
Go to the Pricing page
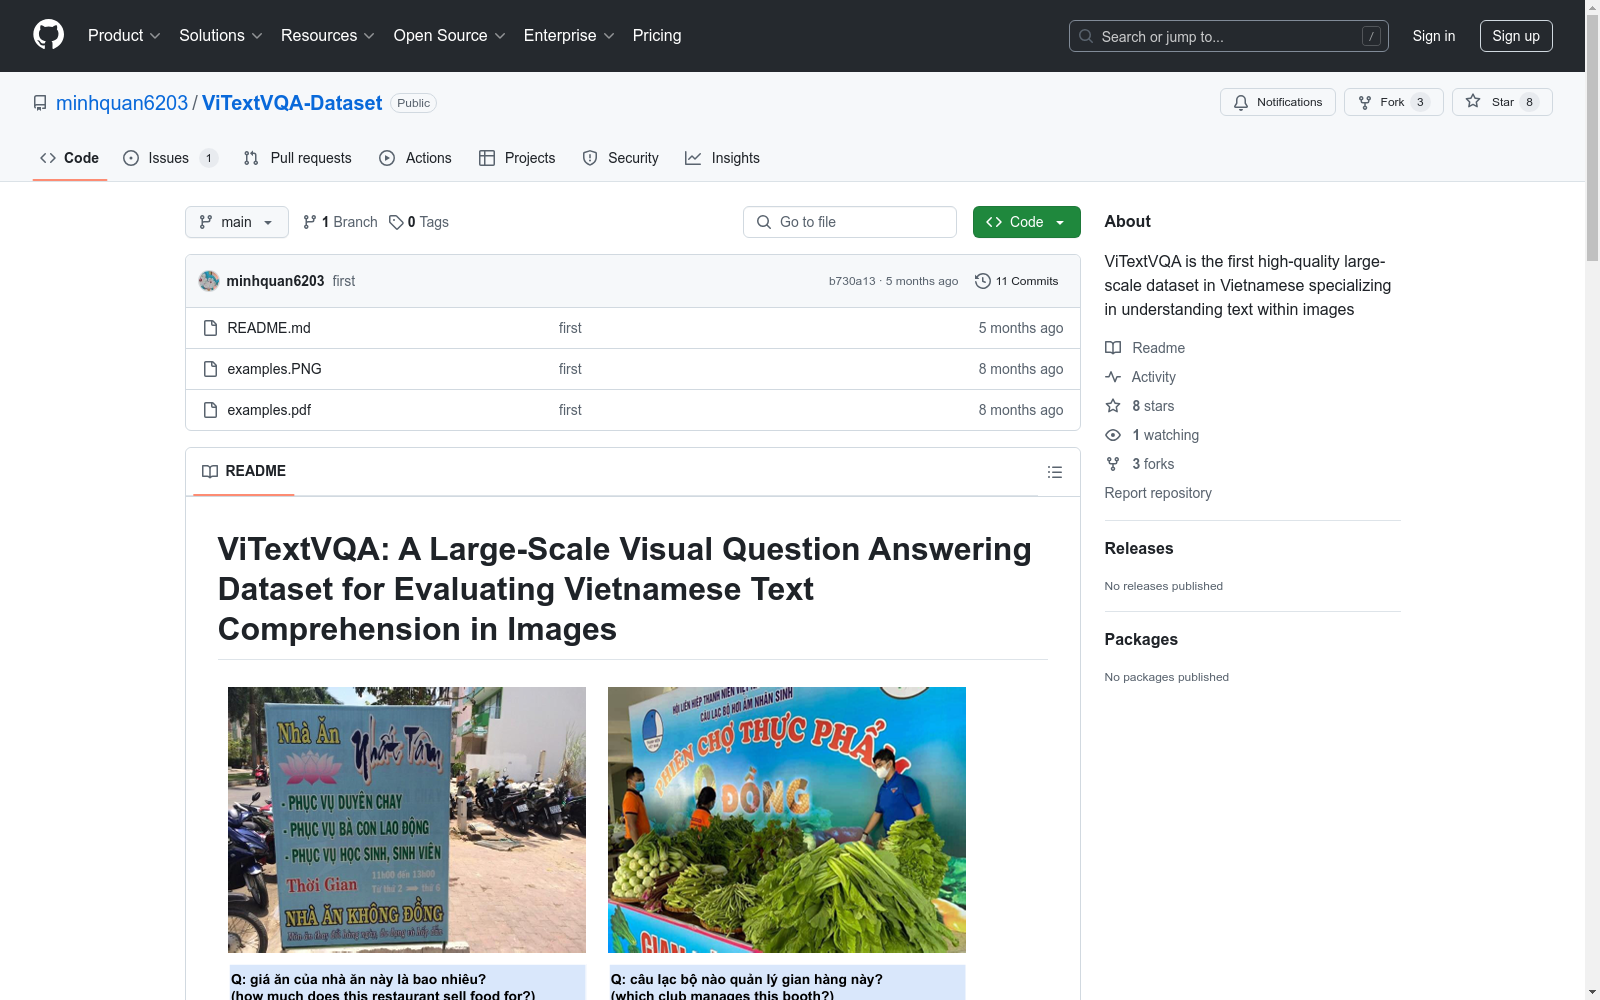[x=657, y=35]
